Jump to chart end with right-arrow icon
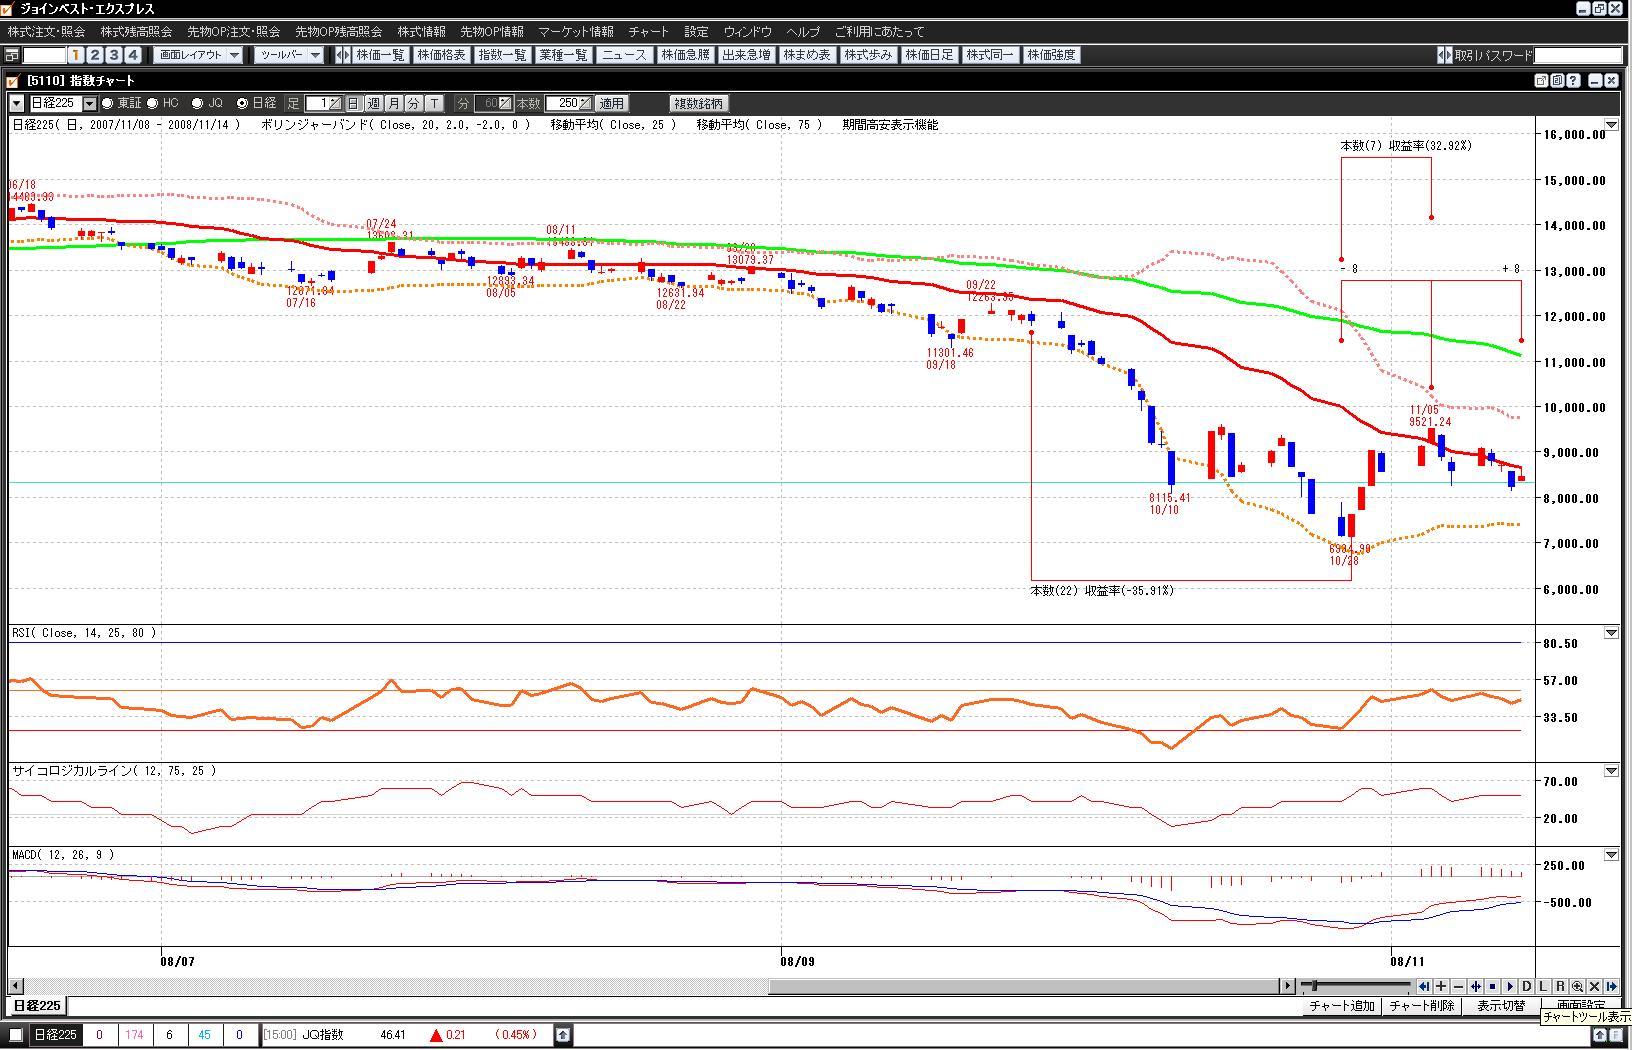The image size is (1632, 1050). [x=1611, y=986]
